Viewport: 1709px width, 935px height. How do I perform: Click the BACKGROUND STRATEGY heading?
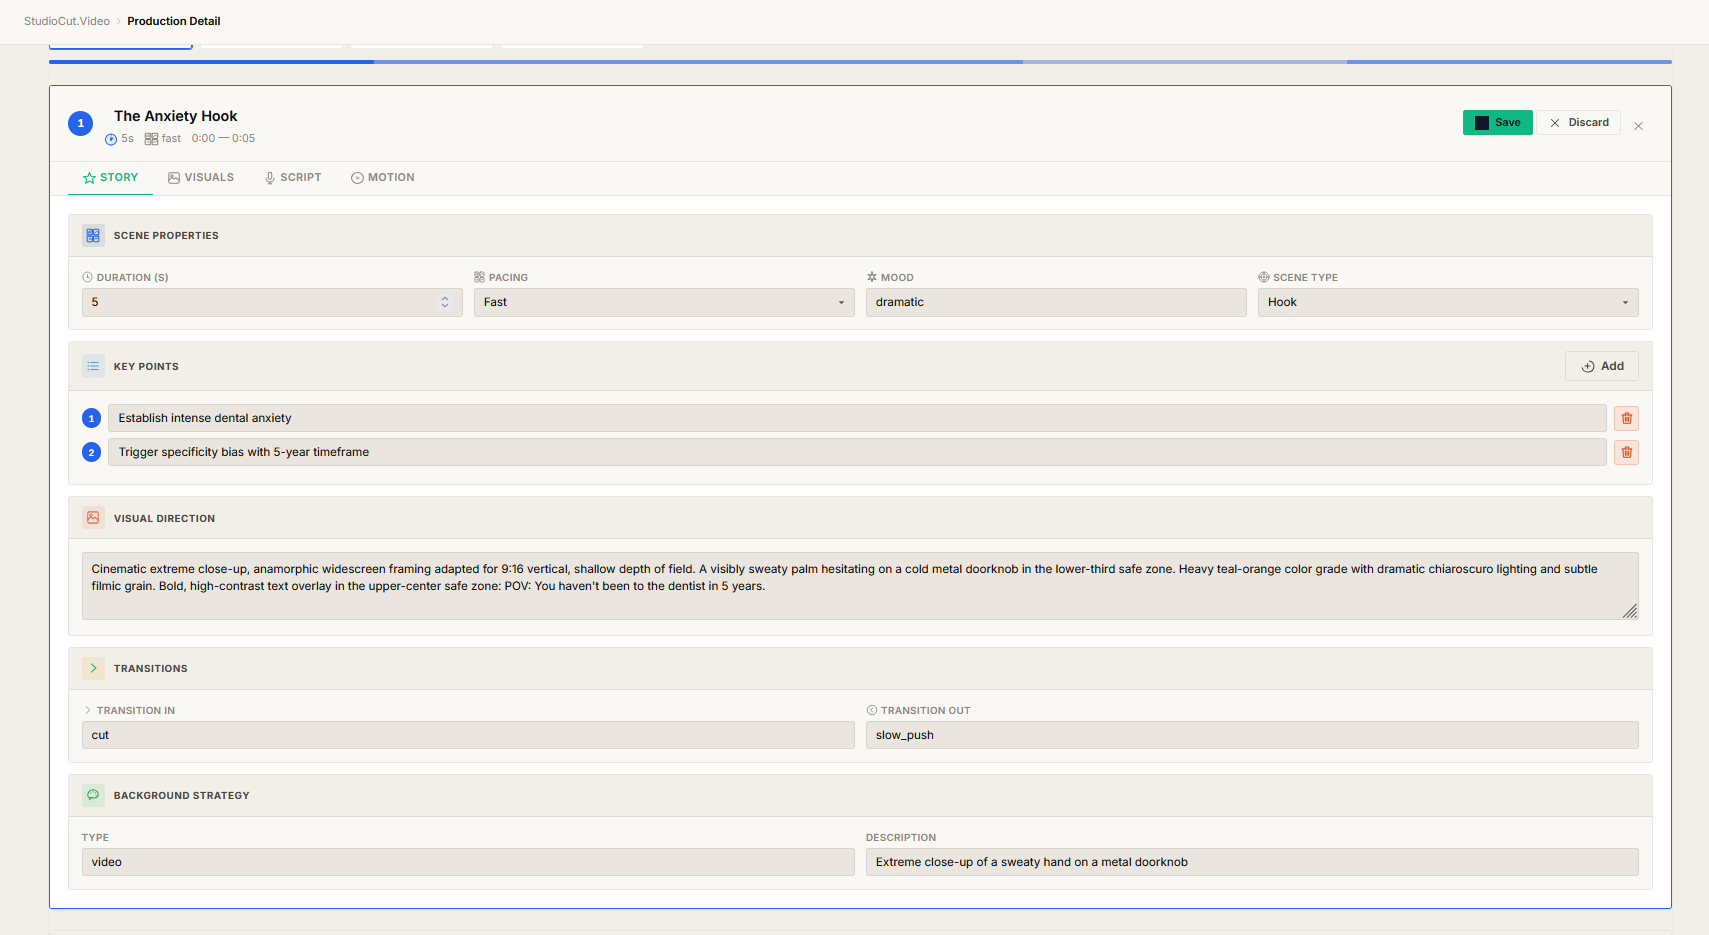pos(182,796)
